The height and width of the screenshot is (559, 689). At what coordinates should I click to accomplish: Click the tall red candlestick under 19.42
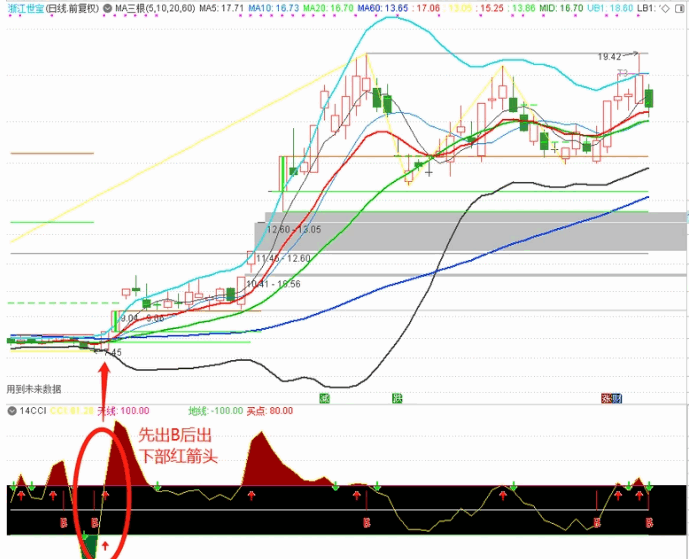pos(639,79)
